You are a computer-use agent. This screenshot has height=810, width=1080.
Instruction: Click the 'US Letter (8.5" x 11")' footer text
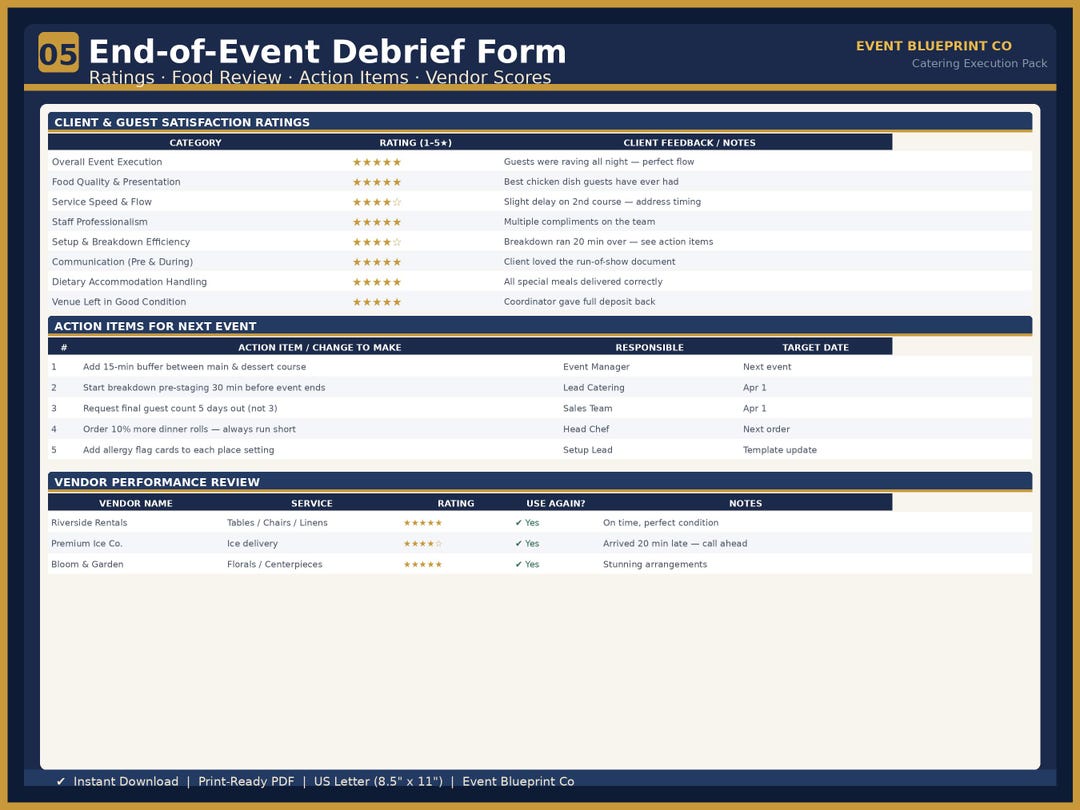(x=378, y=781)
